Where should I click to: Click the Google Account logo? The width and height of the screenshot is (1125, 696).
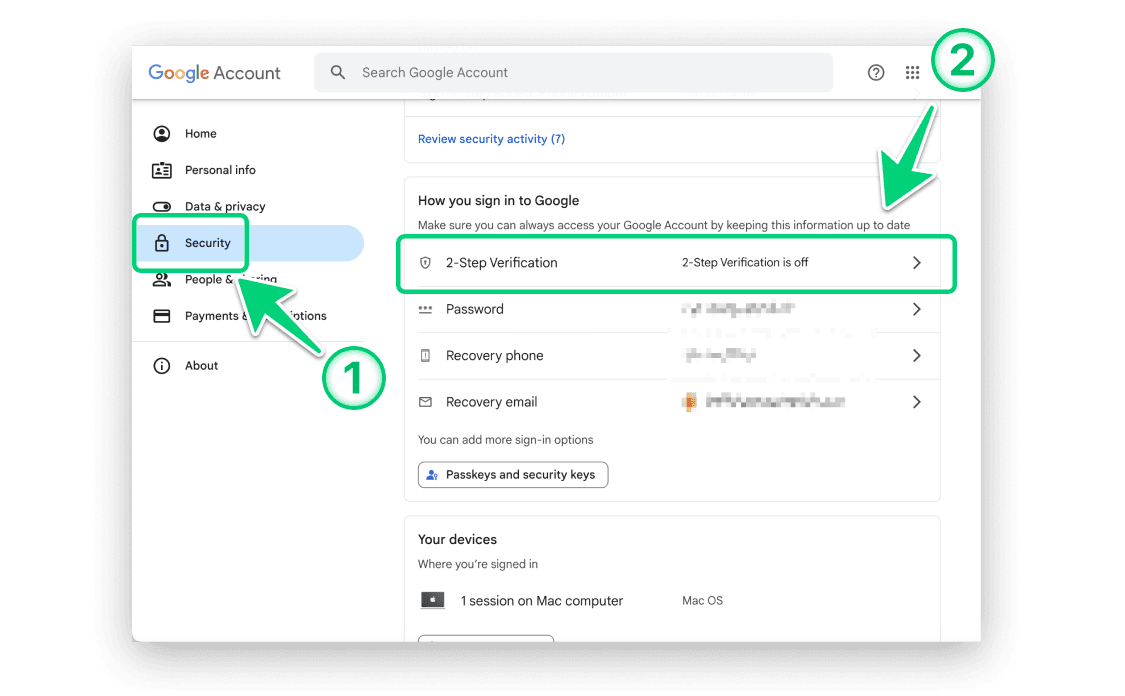click(x=214, y=73)
